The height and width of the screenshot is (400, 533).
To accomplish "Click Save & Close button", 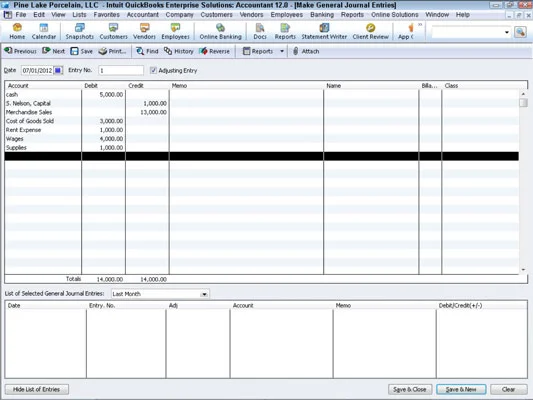I will (410, 389).
